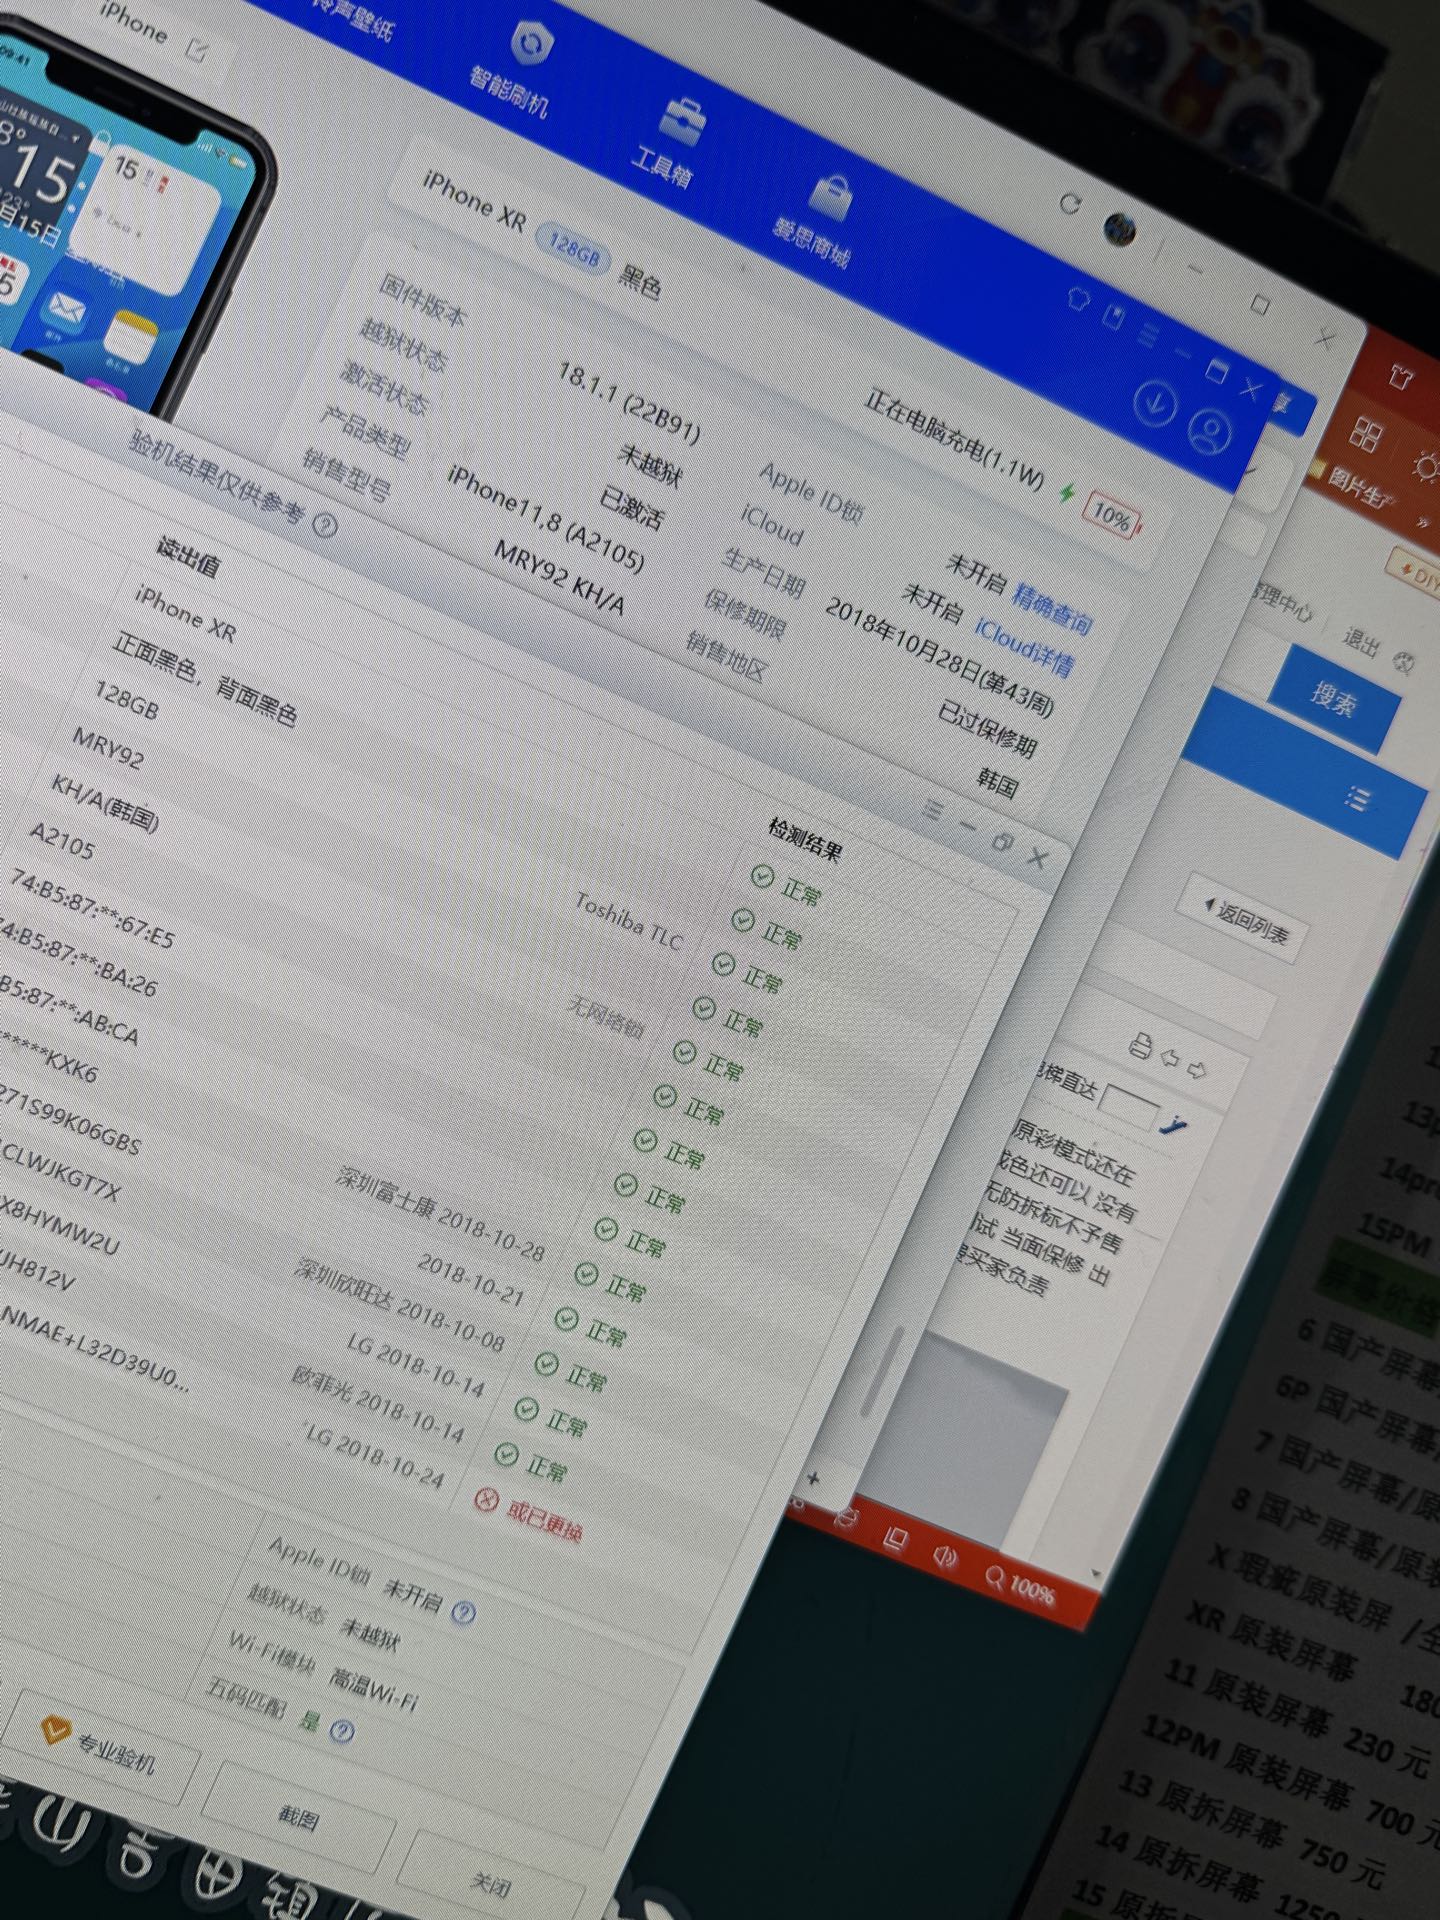Click the 10% battery indicator
Screen dimensions: 1440x1920
tap(1112, 516)
